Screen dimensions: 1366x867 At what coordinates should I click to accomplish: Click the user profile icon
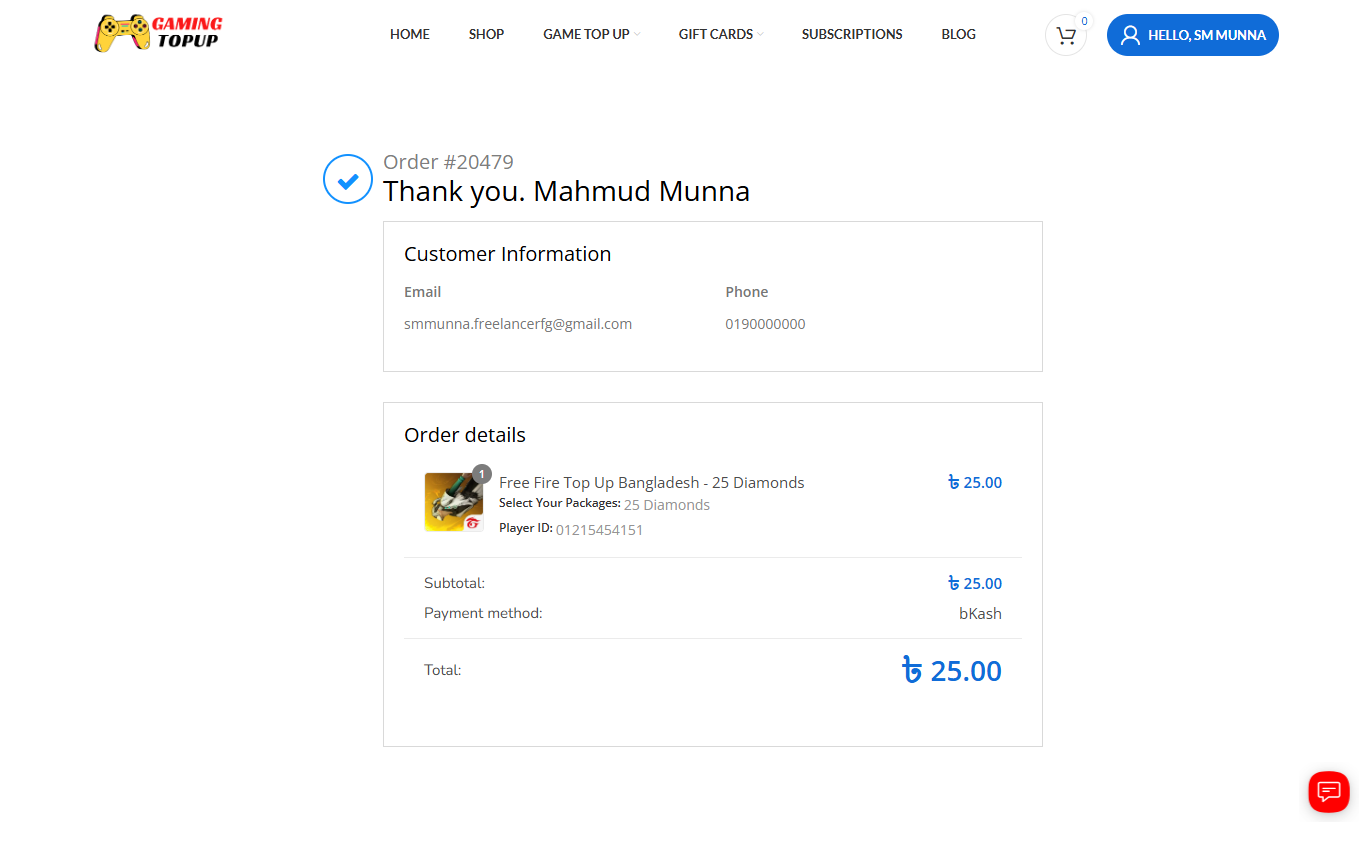(x=1130, y=35)
